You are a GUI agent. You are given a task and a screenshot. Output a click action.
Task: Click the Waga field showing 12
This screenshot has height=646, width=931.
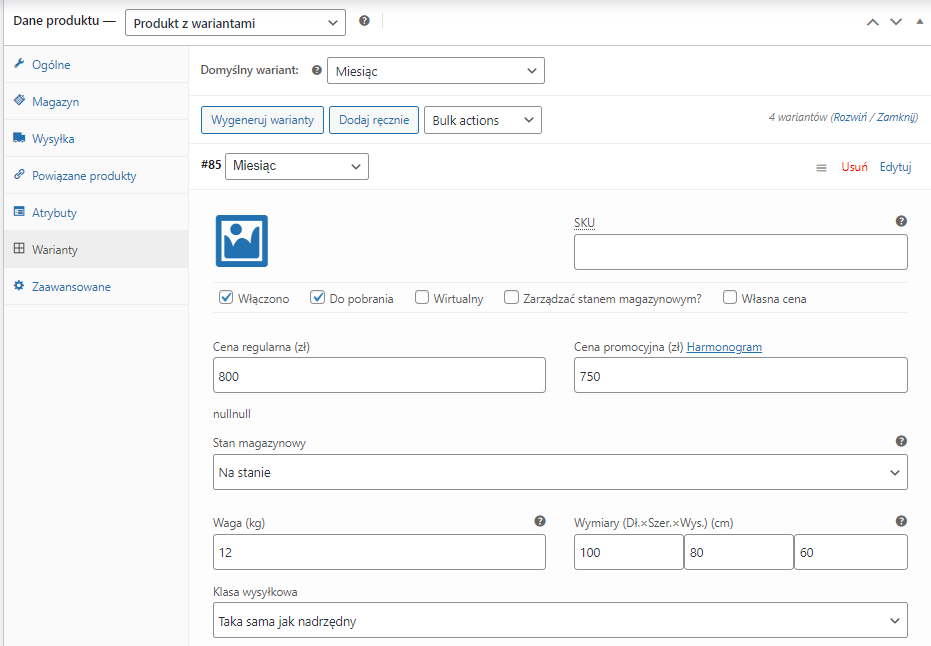(379, 552)
